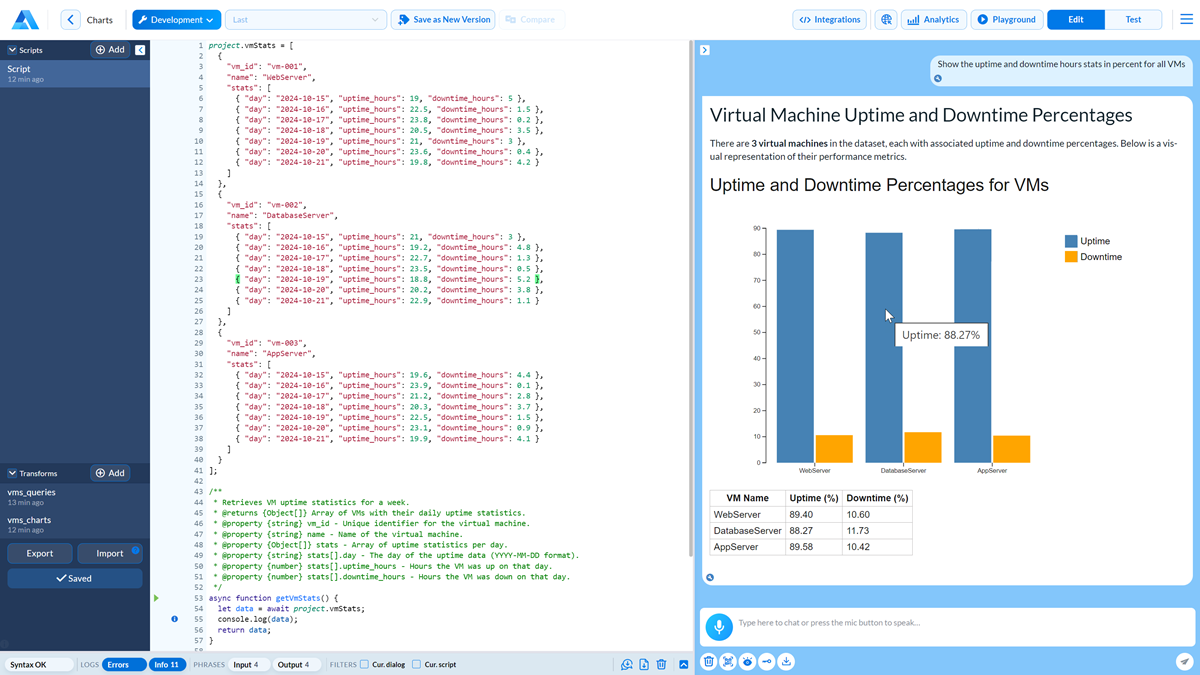This screenshot has width=1200, height=675.
Task: Click the trash icon in the editor status bar
Action: coord(661,663)
